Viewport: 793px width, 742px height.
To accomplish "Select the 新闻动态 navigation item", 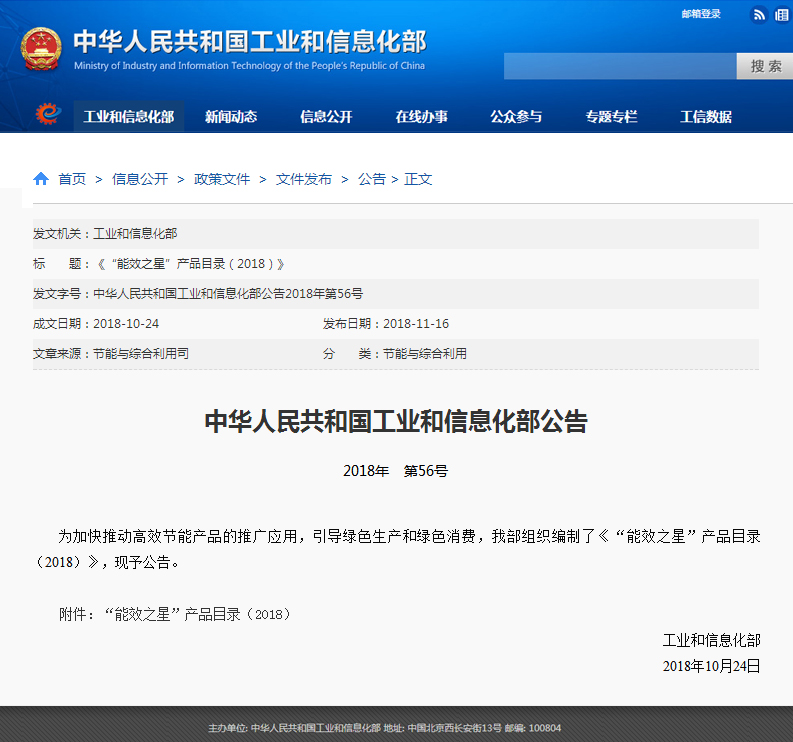I will point(231,117).
